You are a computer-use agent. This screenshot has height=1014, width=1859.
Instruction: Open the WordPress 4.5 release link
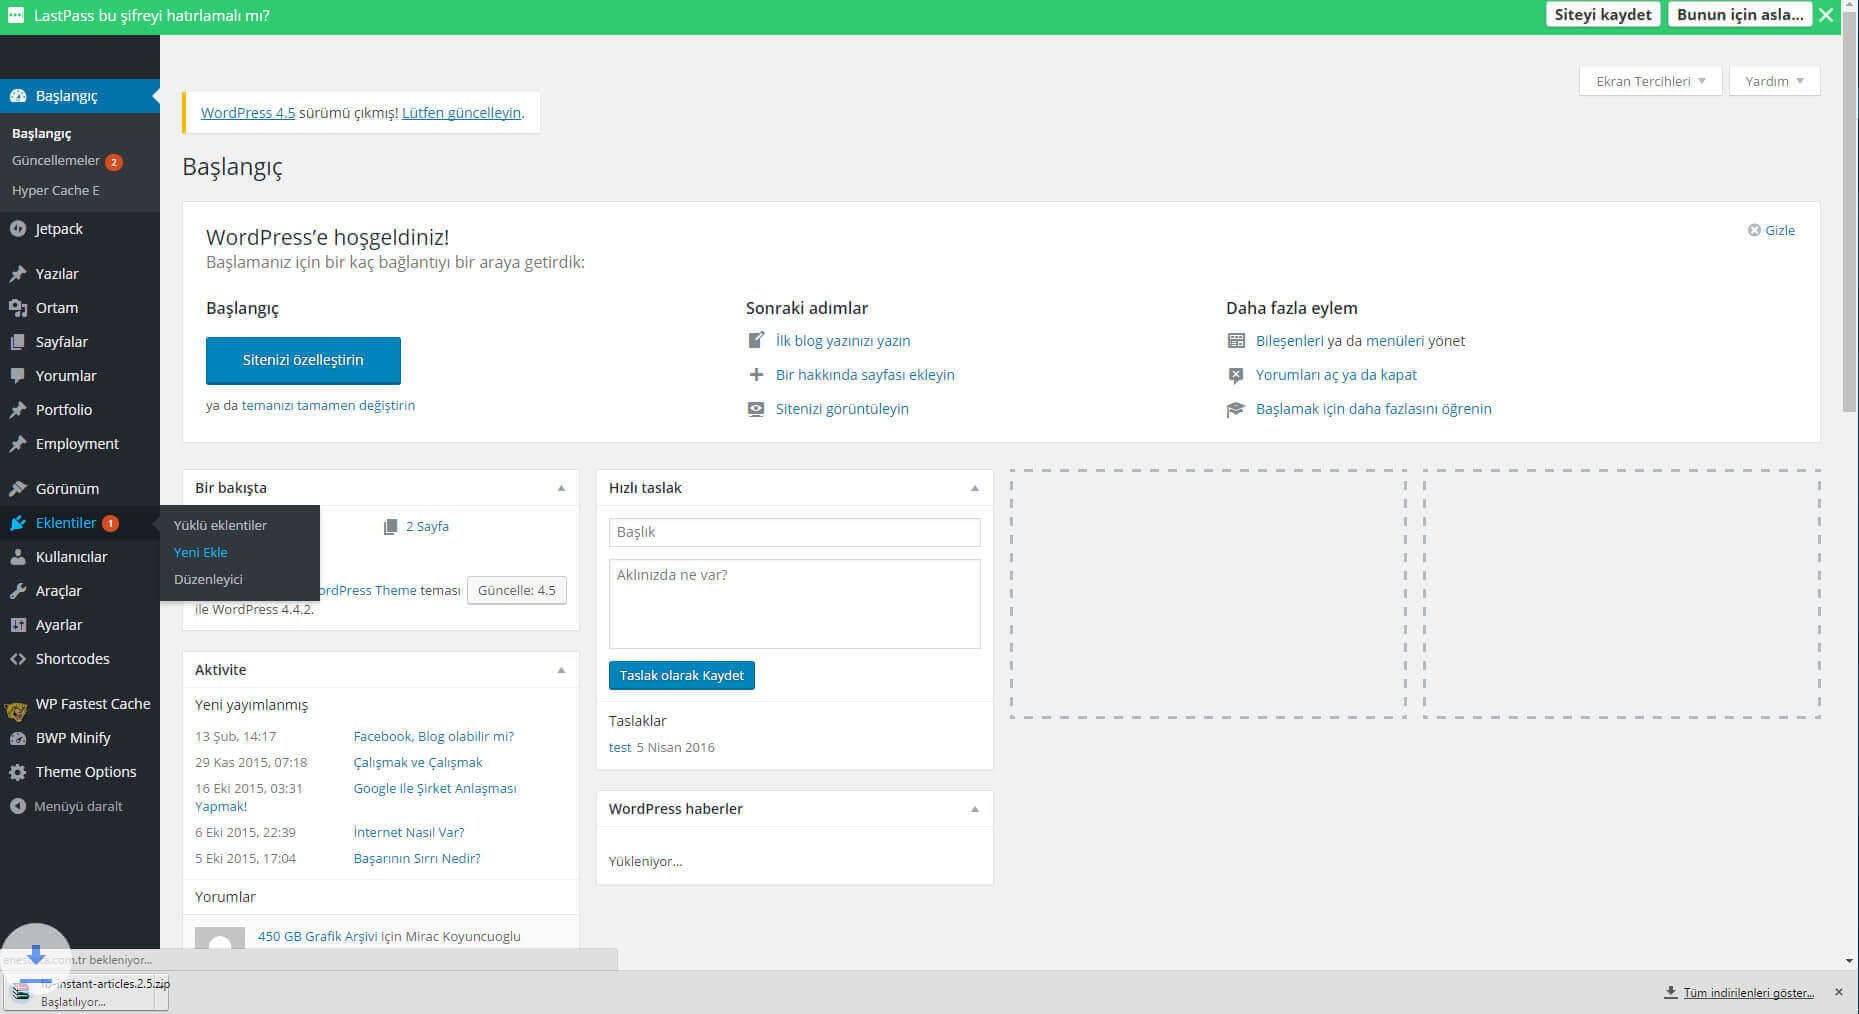[x=248, y=113]
